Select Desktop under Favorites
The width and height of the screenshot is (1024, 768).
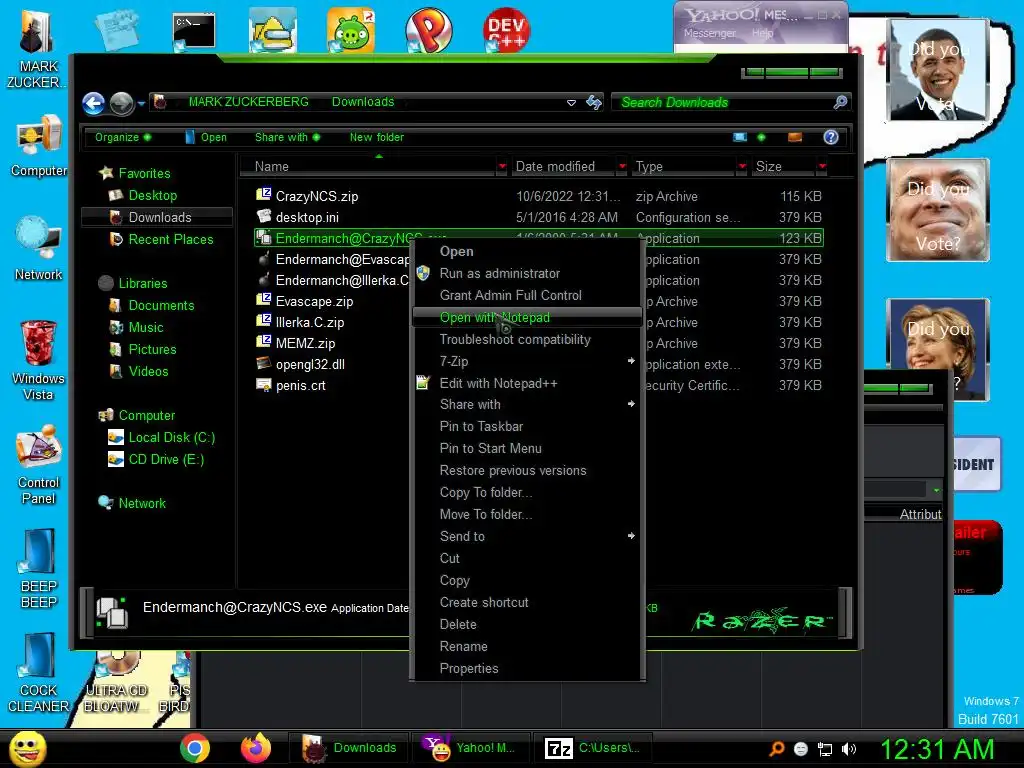153,195
